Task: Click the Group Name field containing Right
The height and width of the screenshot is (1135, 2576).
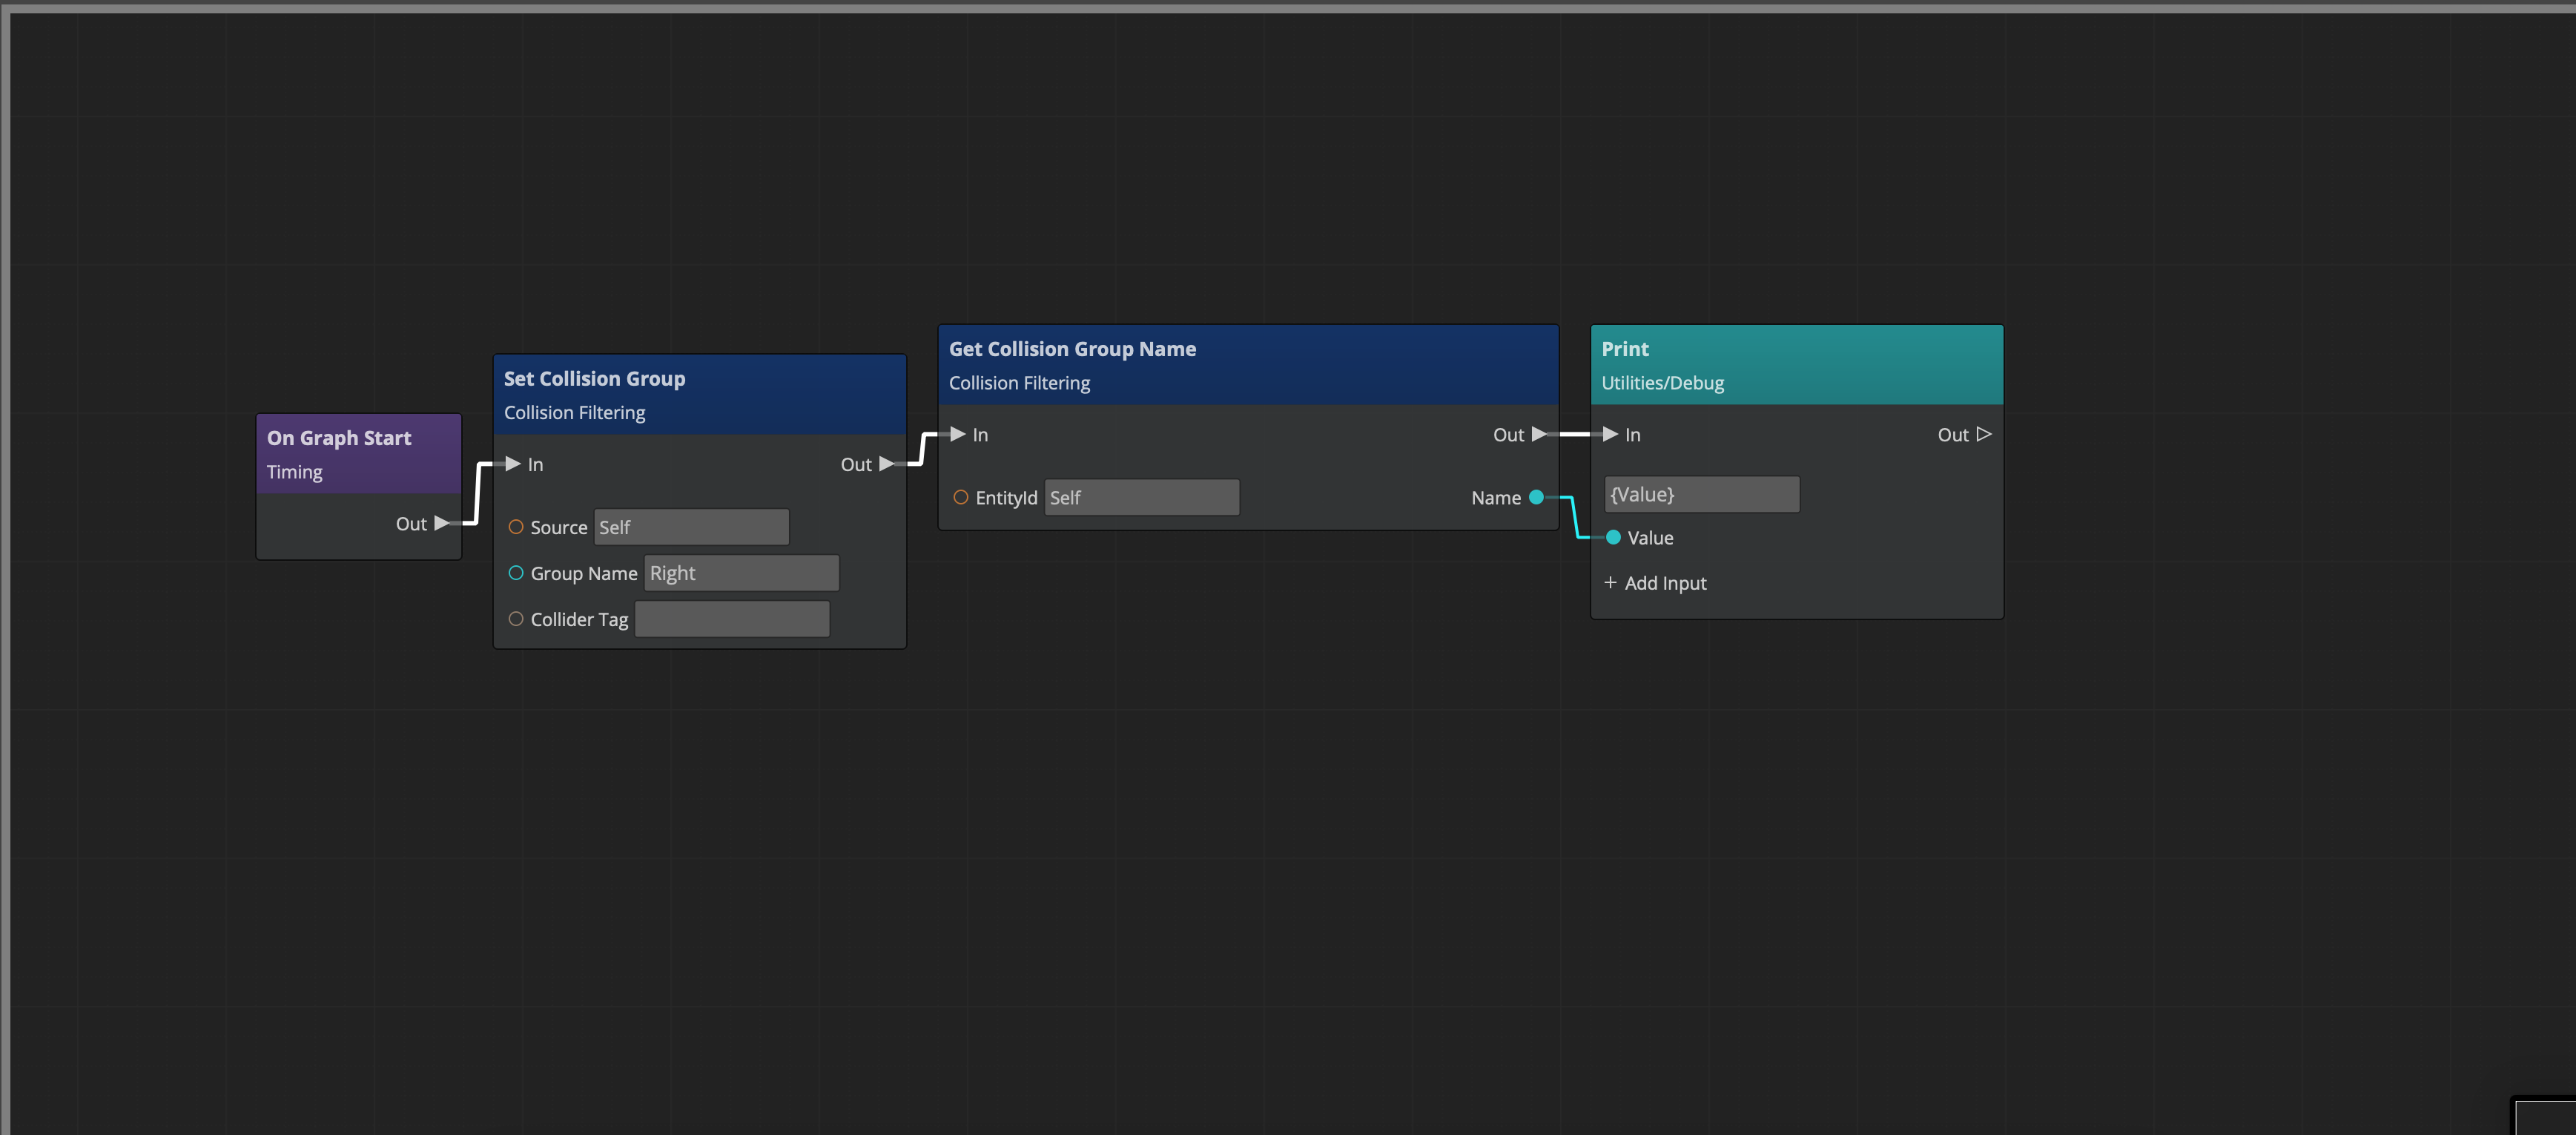Action: click(741, 572)
